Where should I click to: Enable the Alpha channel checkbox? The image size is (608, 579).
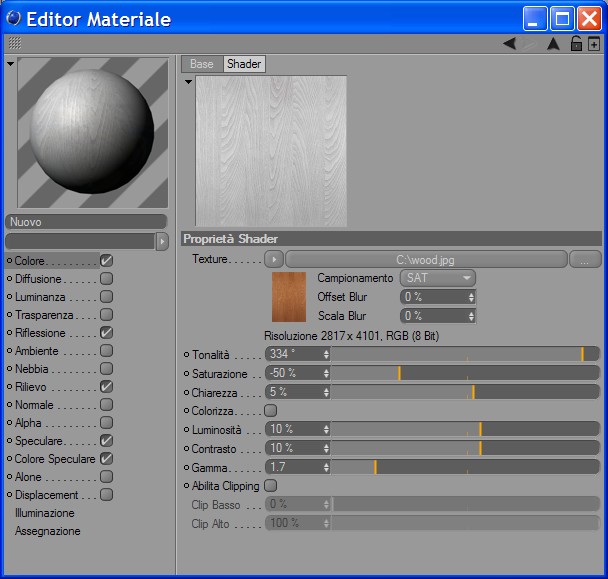(106, 423)
